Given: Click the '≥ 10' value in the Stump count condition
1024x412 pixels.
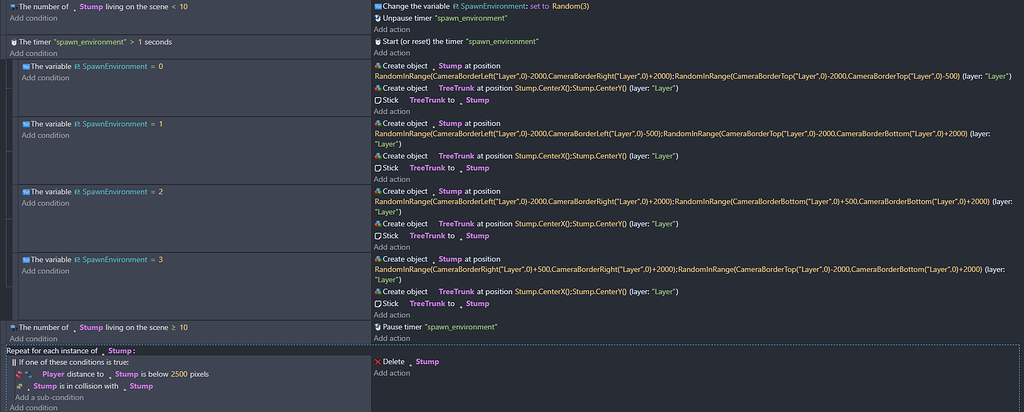Looking at the screenshot, I should 184,327.
